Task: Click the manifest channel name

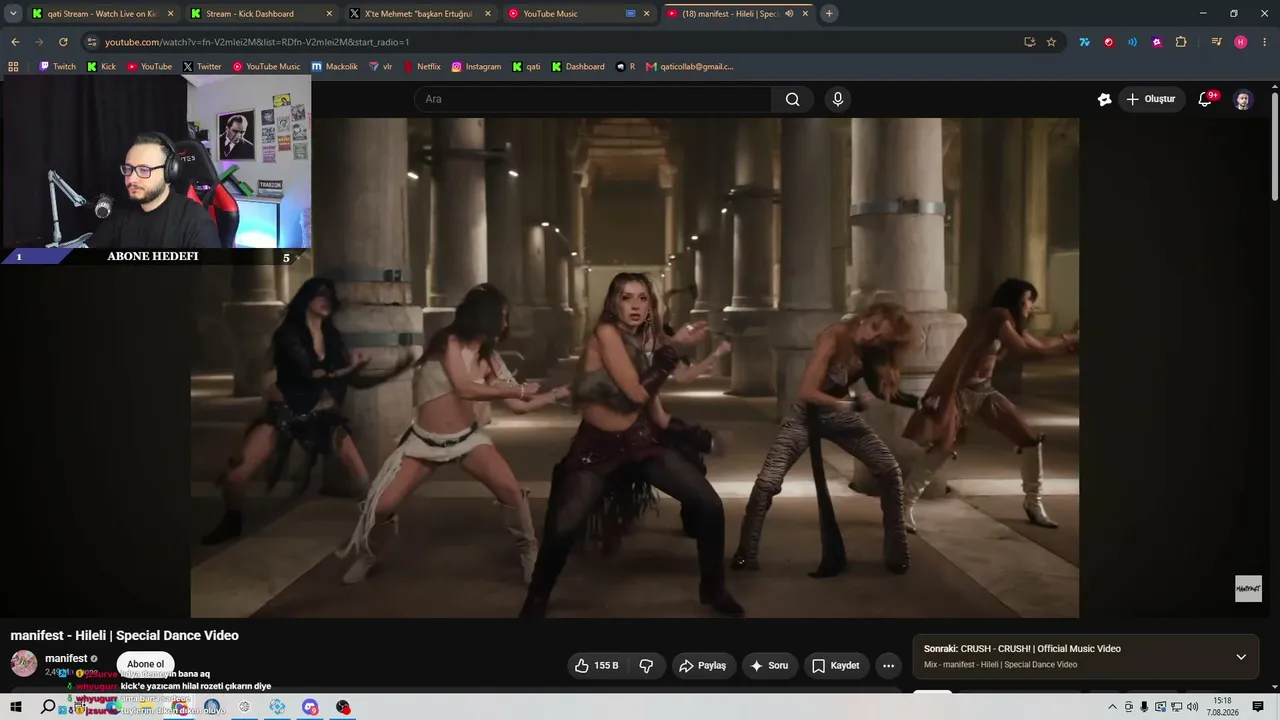Action: (66, 659)
